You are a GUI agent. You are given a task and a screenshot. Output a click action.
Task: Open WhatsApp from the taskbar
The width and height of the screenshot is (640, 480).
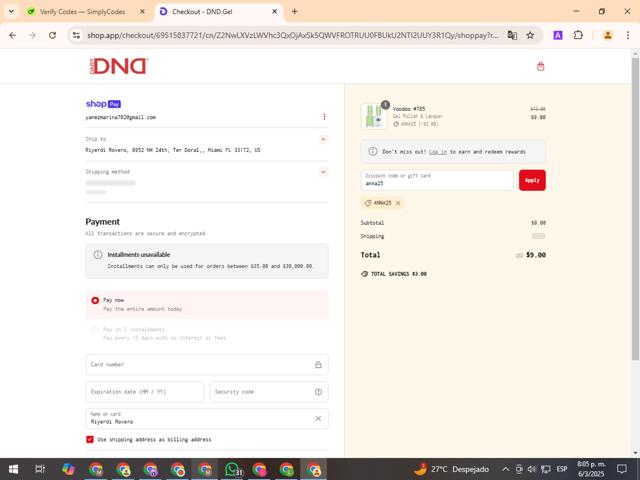[x=233, y=469]
